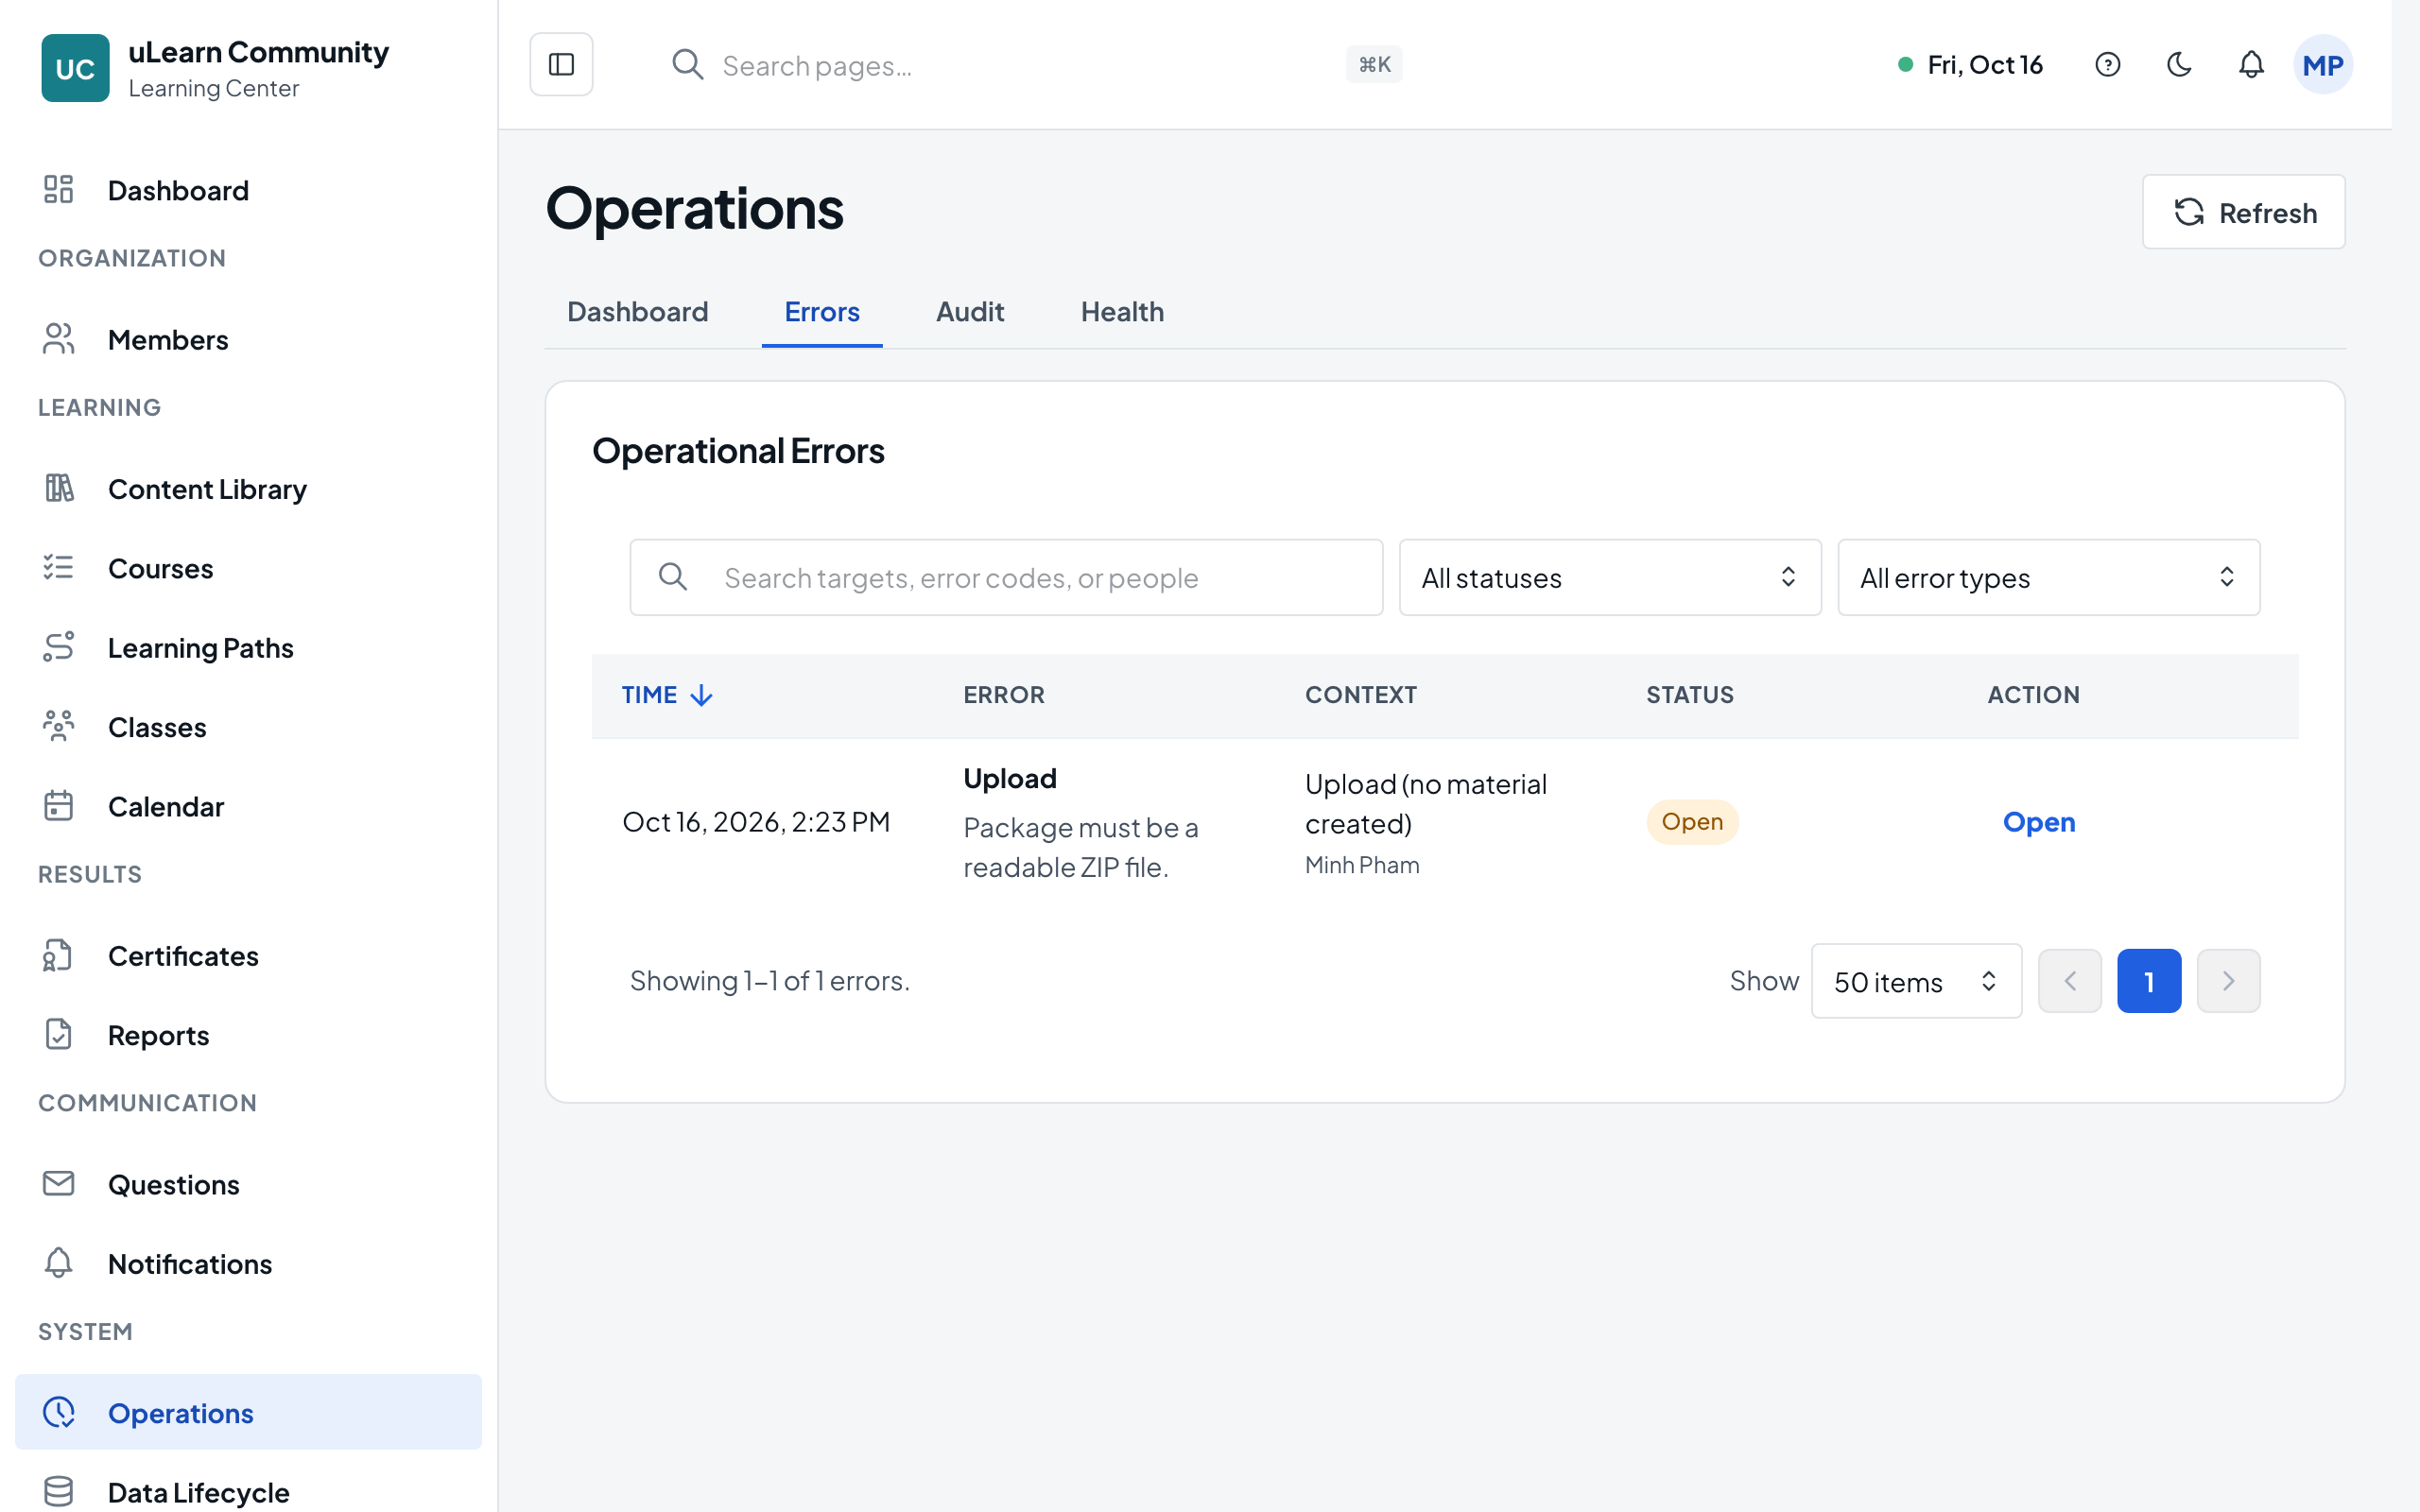
Task: Focus the Search pages field
Action: coord(1035,65)
